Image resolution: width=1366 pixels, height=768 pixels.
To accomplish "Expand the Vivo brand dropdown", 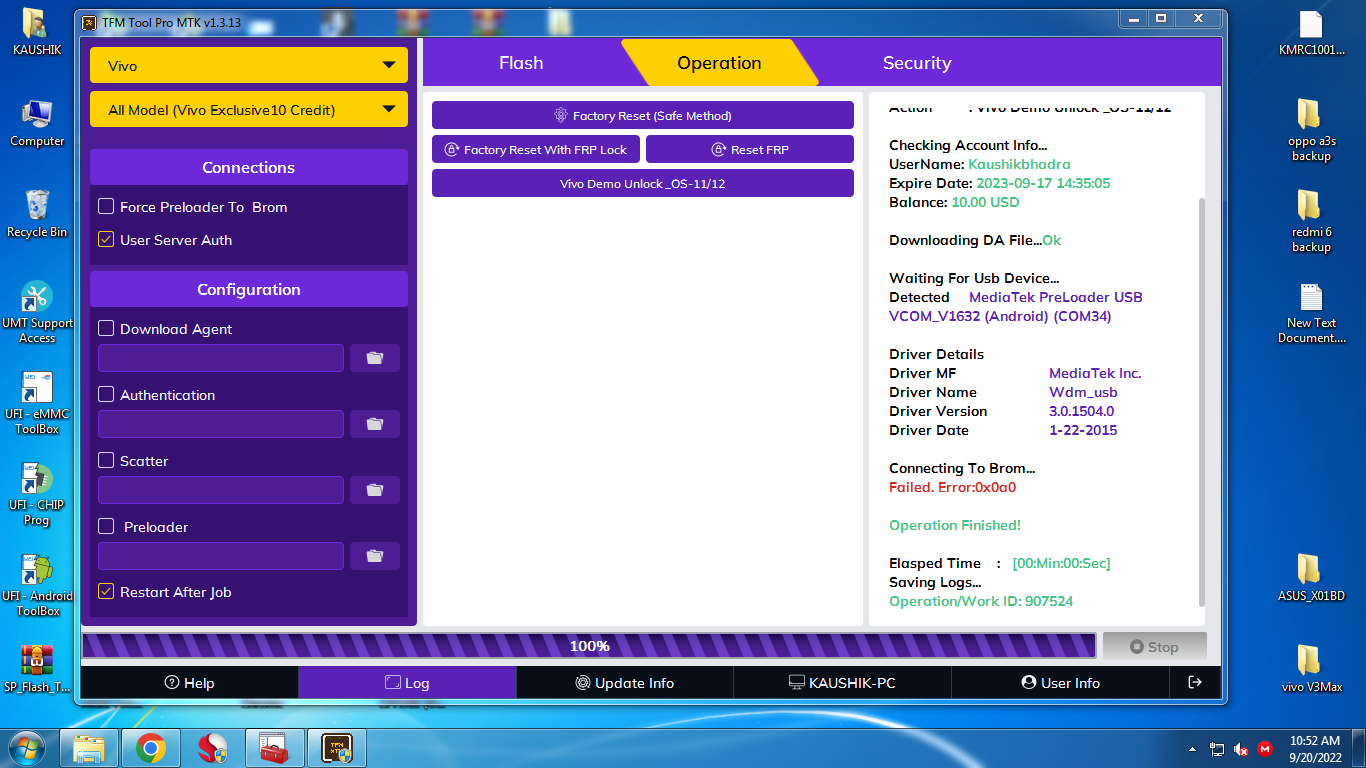I will point(249,65).
